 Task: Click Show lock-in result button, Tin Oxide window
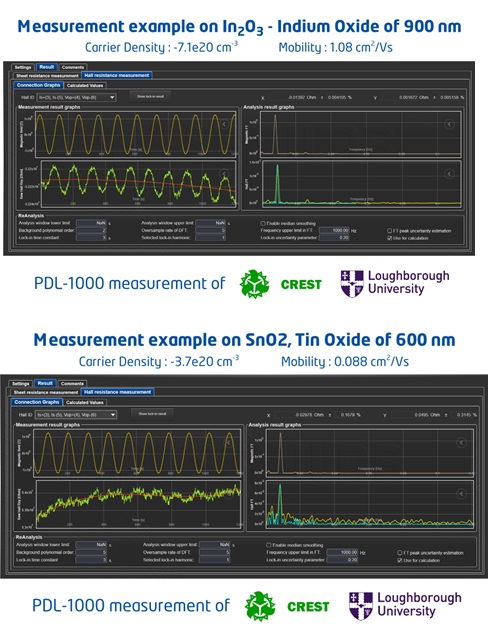pyautogui.click(x=152, y=414)
